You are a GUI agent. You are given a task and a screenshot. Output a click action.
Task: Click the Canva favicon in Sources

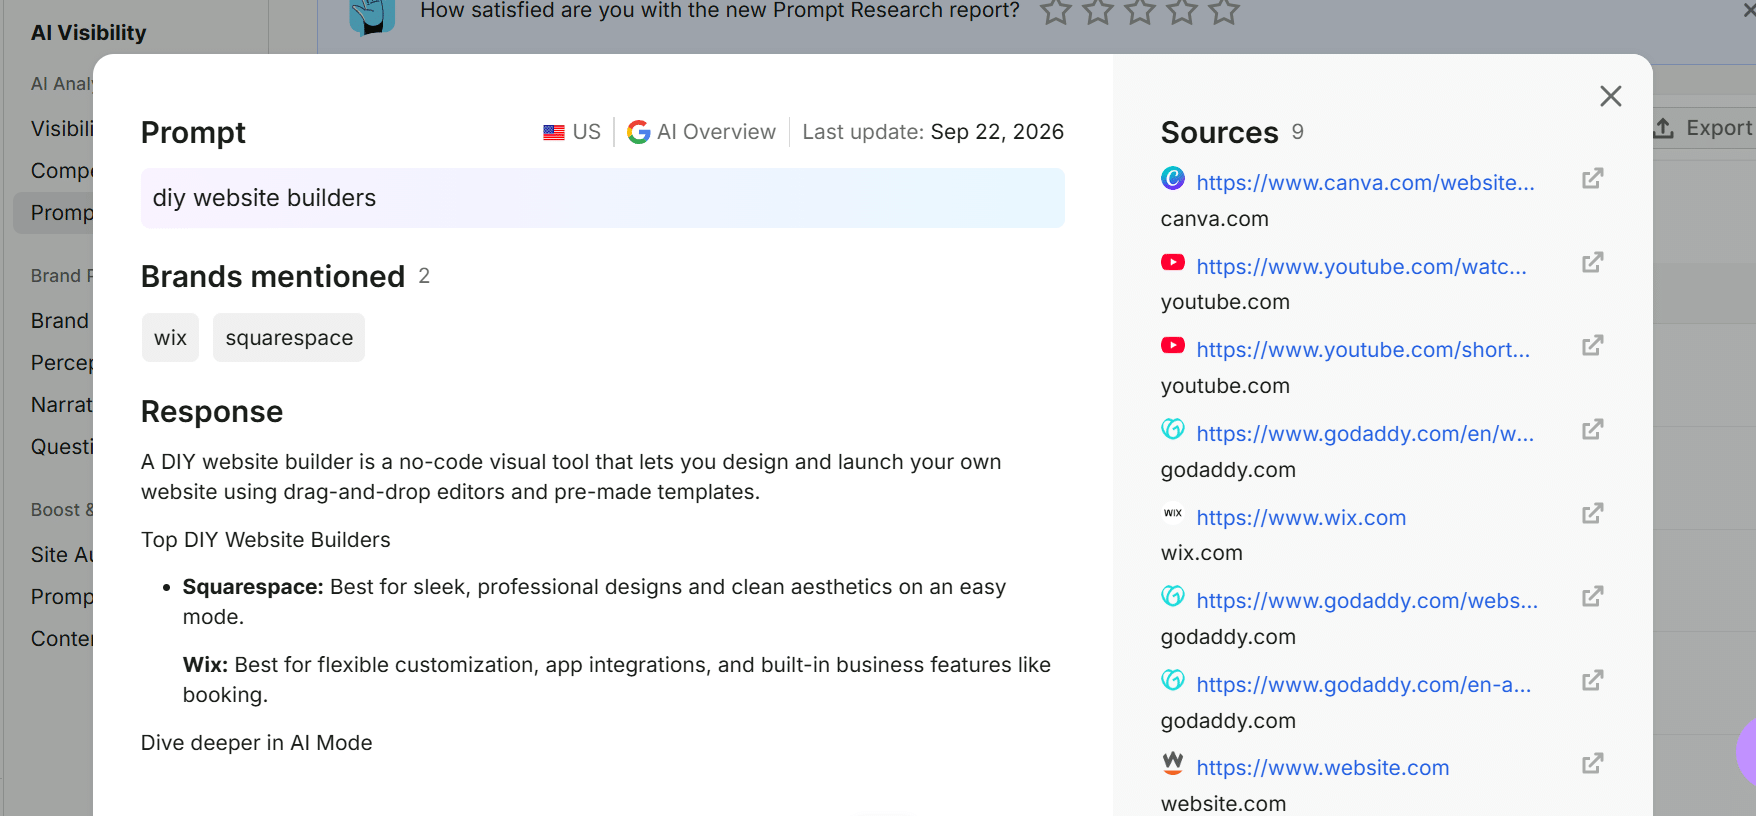[1173, 179]
